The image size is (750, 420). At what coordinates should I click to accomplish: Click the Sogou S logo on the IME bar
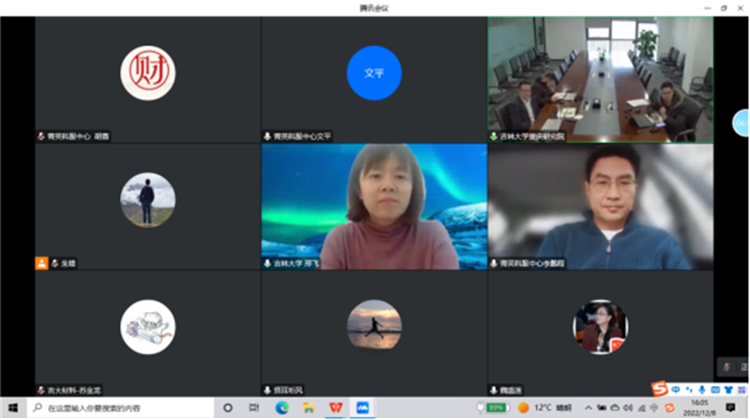point(659,388)
